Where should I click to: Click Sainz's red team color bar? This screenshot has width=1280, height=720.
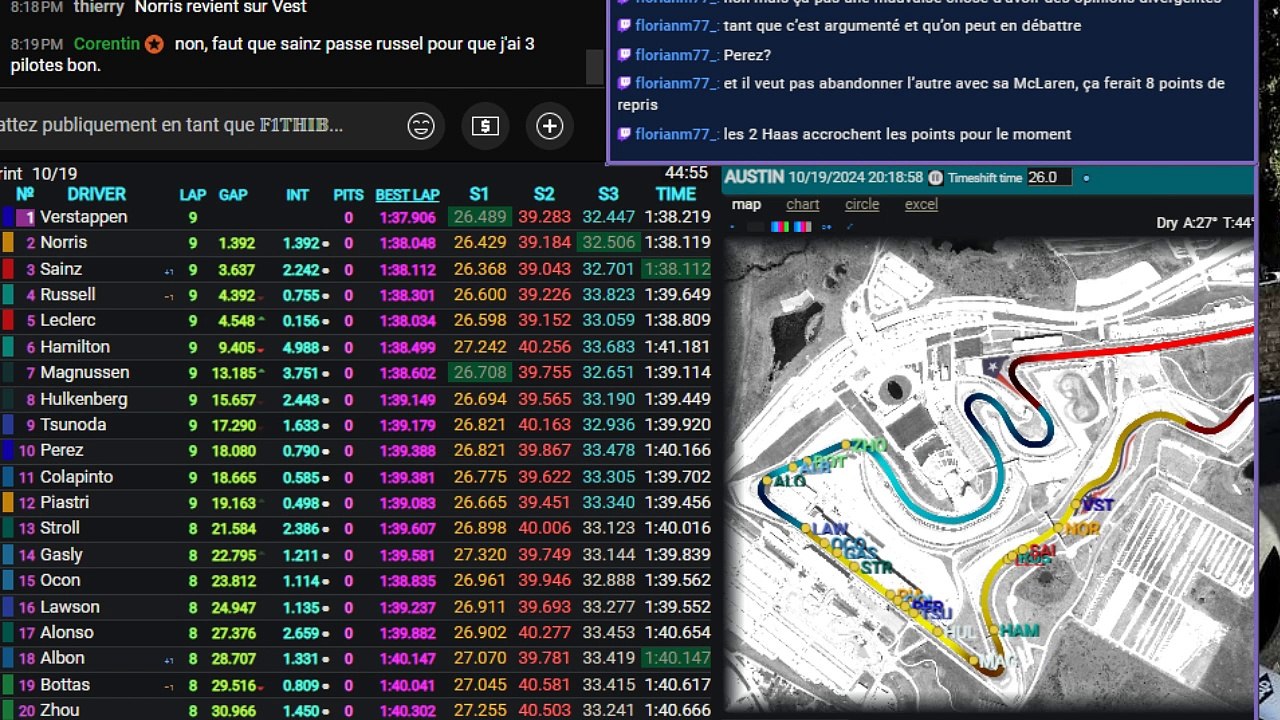coord(8,269)
